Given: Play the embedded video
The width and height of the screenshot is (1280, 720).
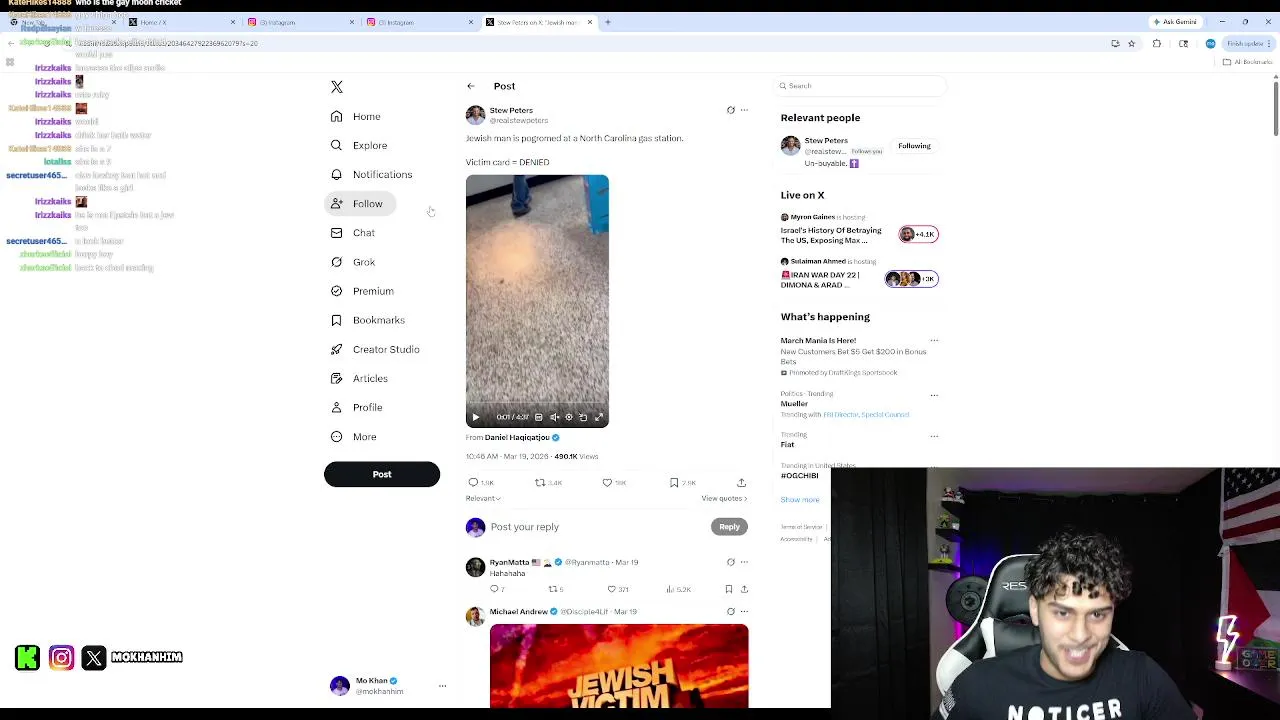Looking at the screenshot, I should (x=476, y=417).
